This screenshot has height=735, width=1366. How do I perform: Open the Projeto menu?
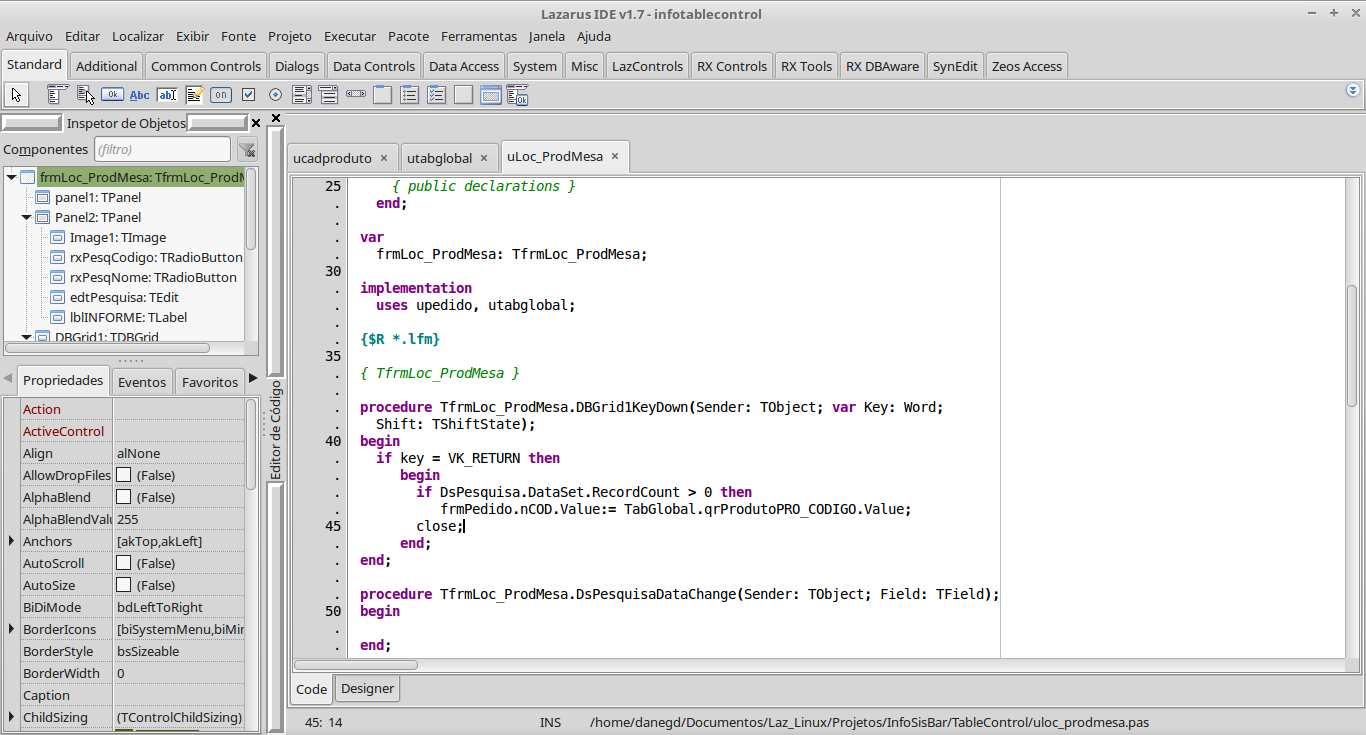coord(290,36)
